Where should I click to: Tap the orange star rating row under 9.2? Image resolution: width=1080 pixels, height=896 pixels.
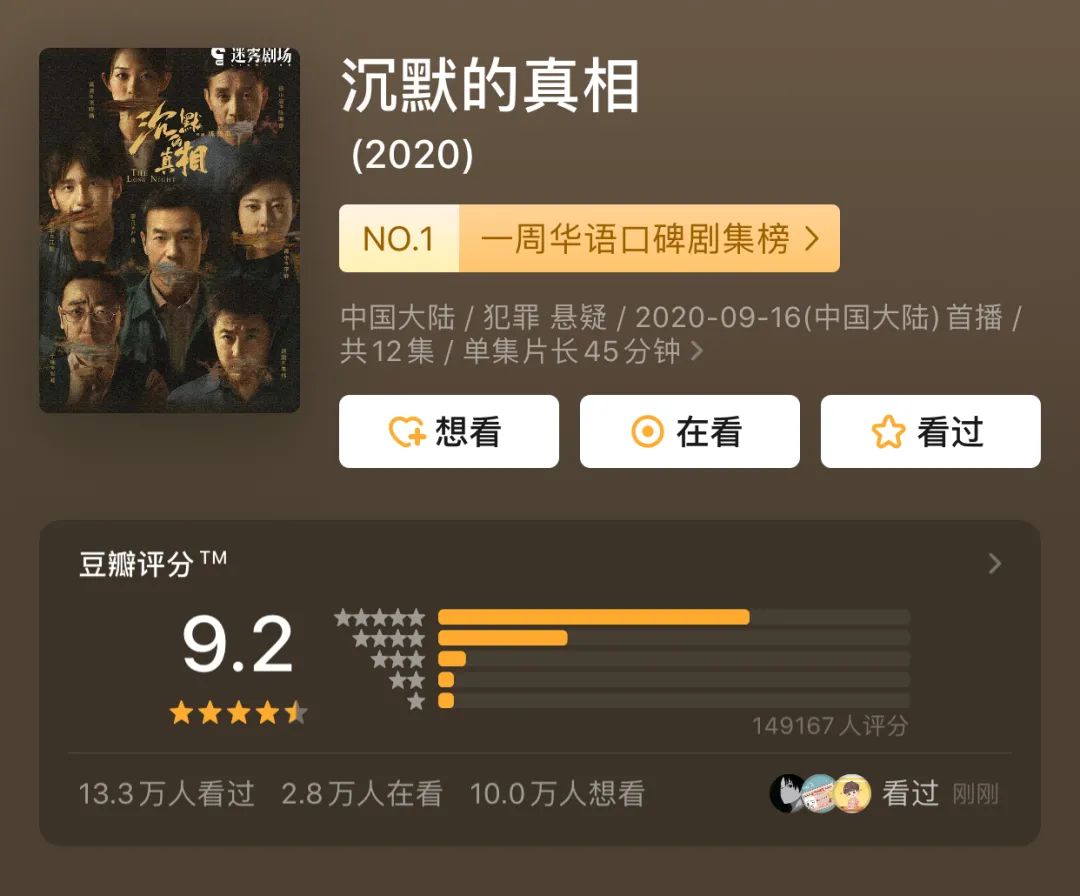coord(238,713)
